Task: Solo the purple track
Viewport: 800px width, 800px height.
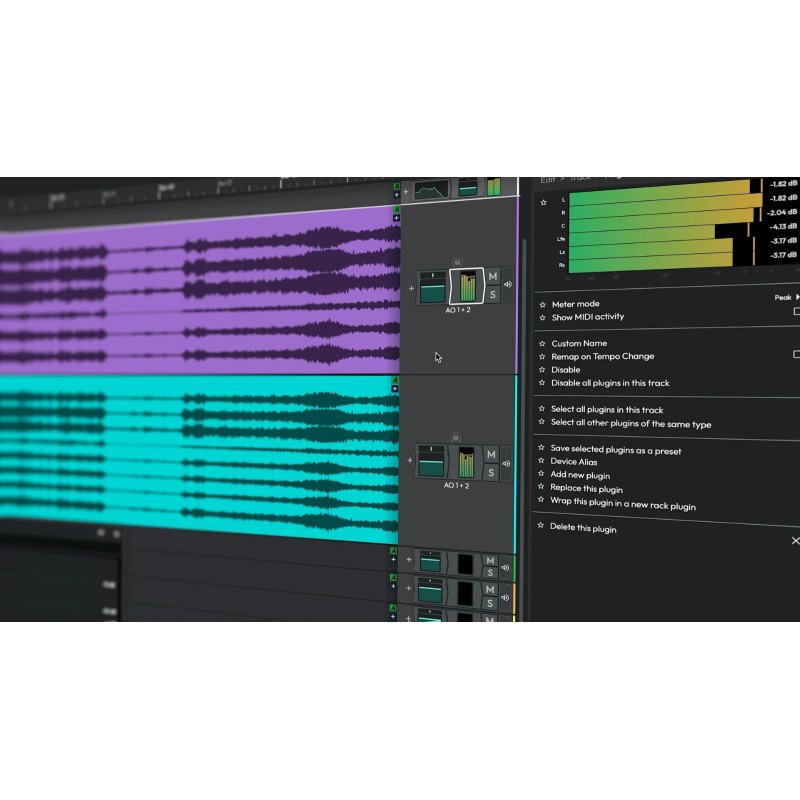Action: coord(492,294)
